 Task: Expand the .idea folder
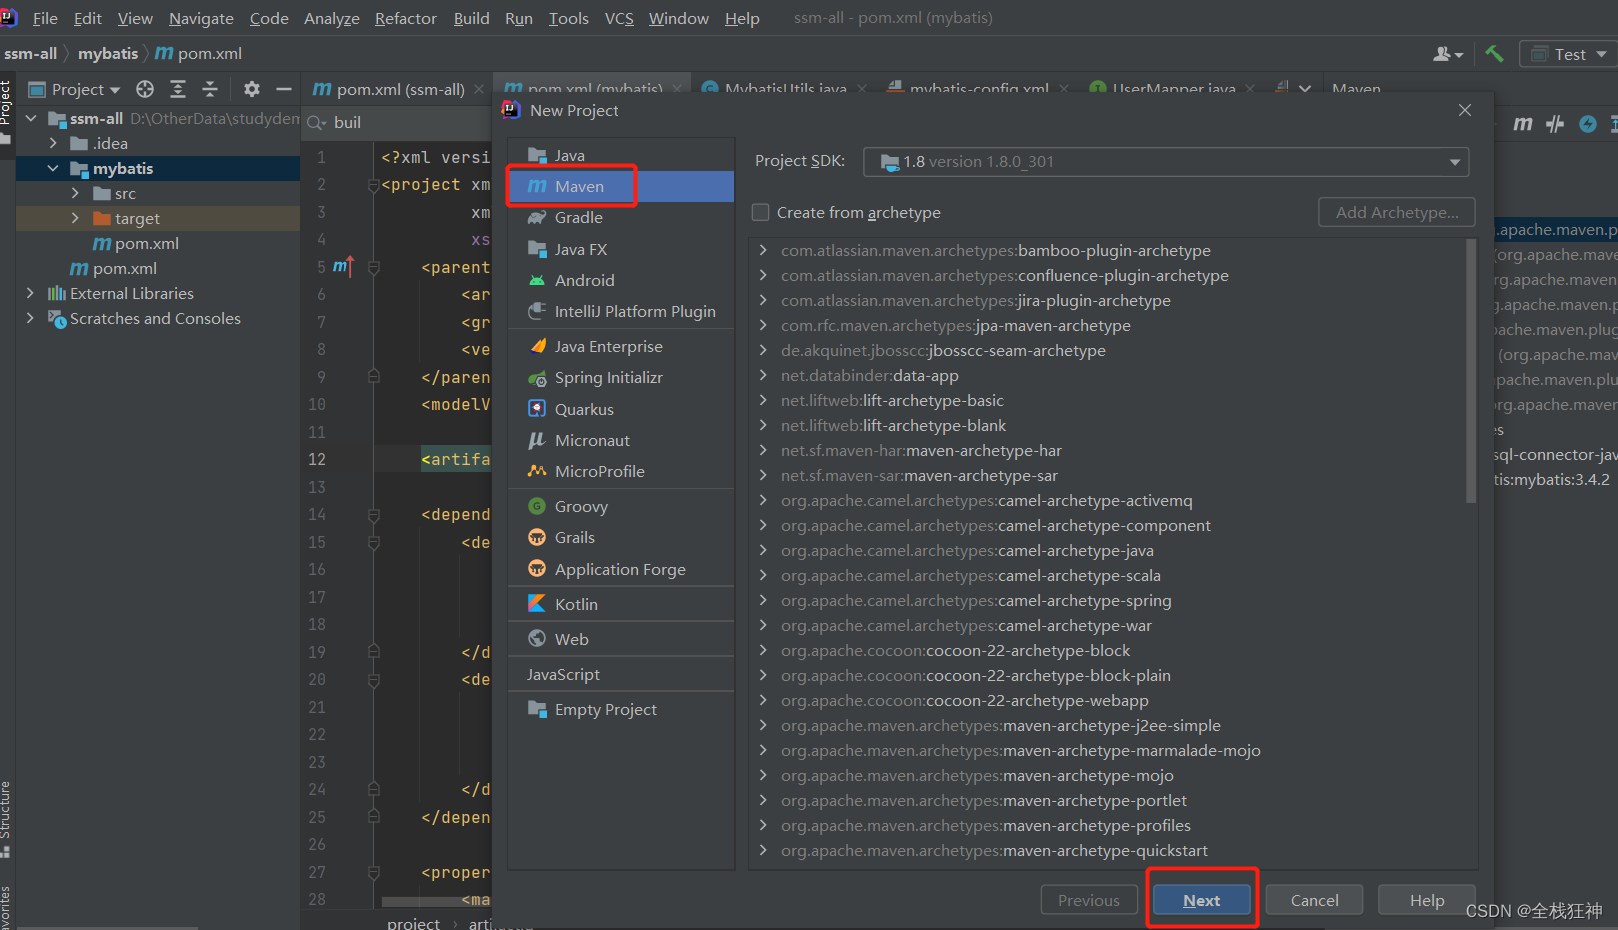[53, 143]
